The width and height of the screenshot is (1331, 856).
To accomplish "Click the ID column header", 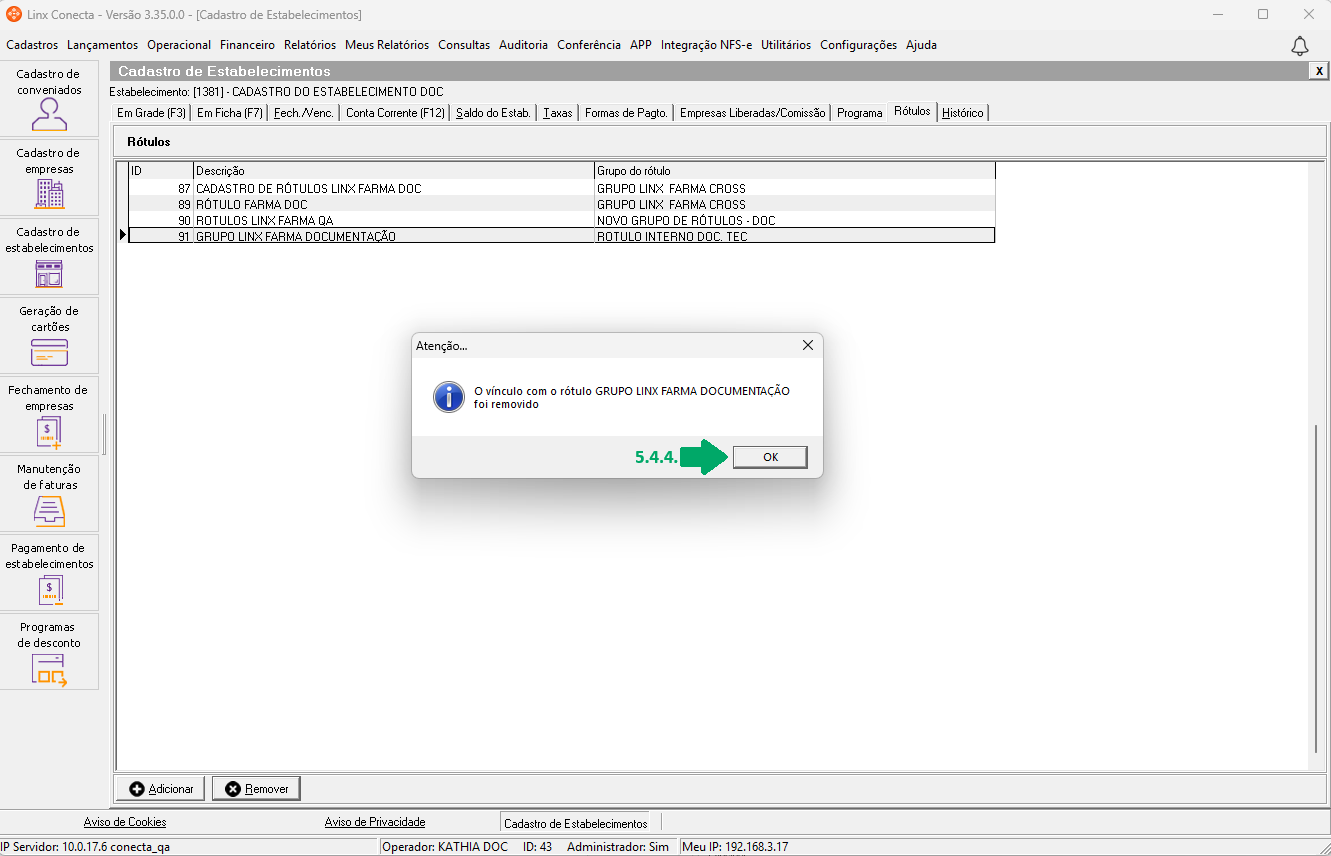I will (x=161, y=171).
